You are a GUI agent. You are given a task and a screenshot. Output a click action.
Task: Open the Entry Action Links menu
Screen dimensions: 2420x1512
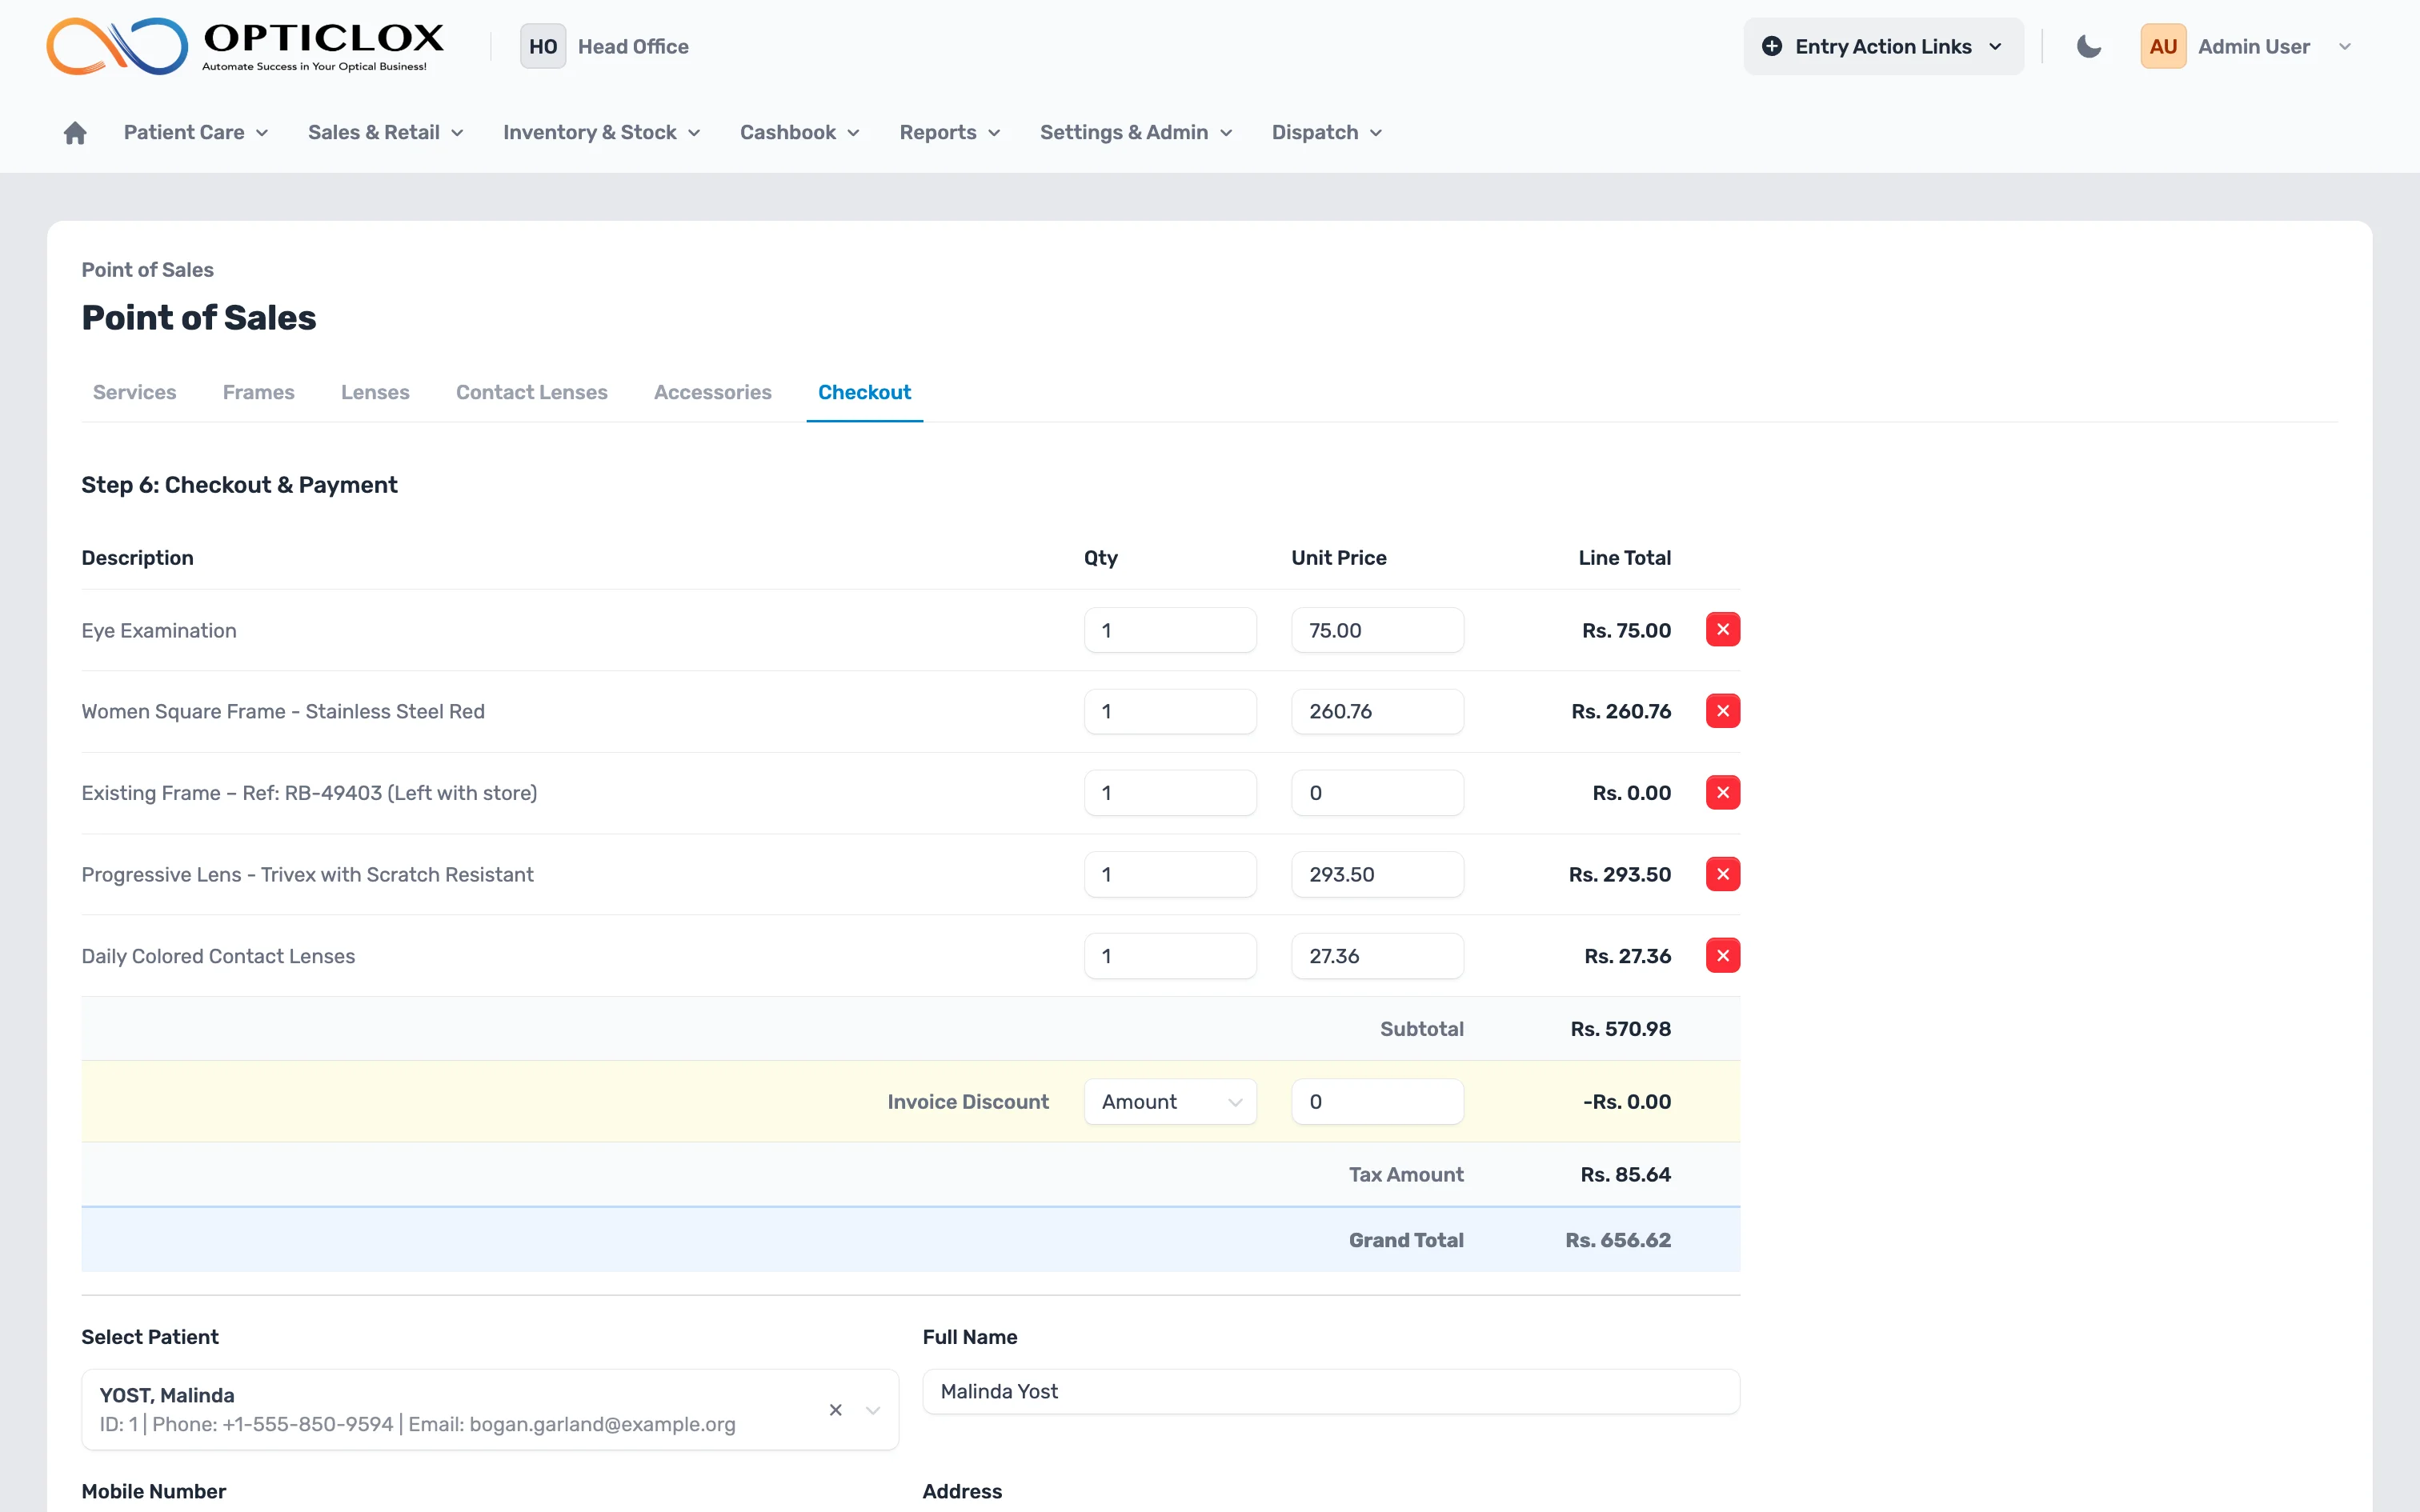coord(1883,46)
